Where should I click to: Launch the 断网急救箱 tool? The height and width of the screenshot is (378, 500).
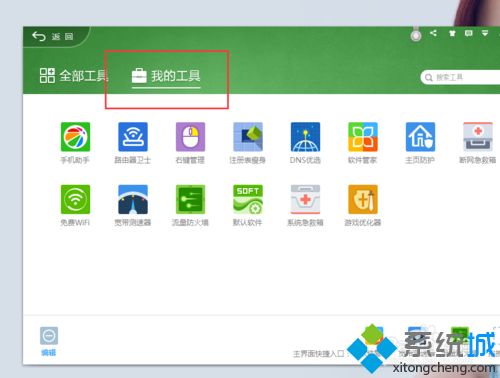(478, 137)
